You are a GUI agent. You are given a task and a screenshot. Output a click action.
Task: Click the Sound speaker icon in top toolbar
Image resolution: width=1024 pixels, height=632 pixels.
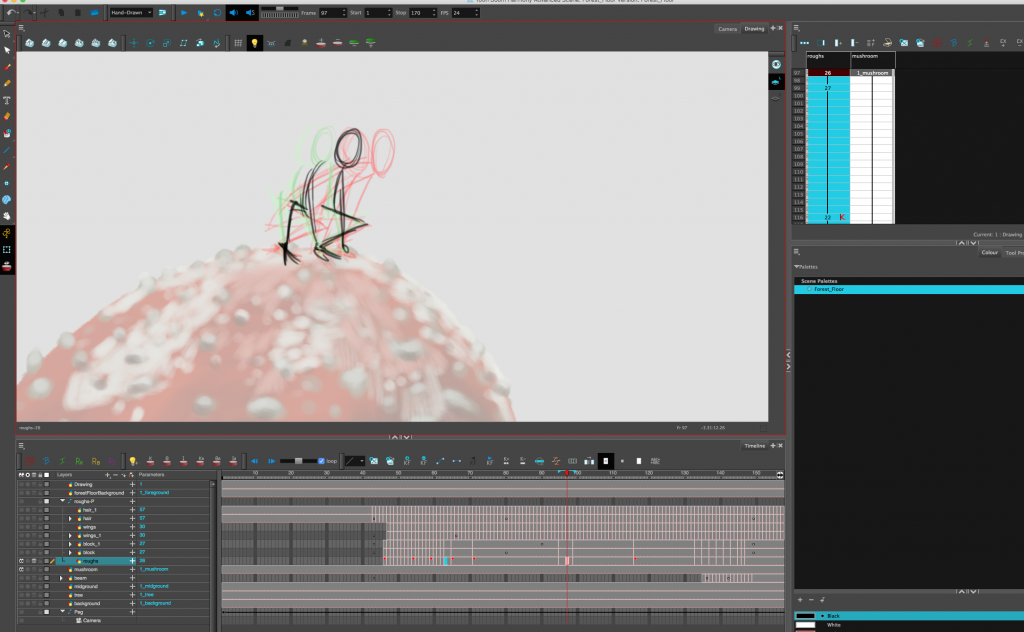(233, 13)
